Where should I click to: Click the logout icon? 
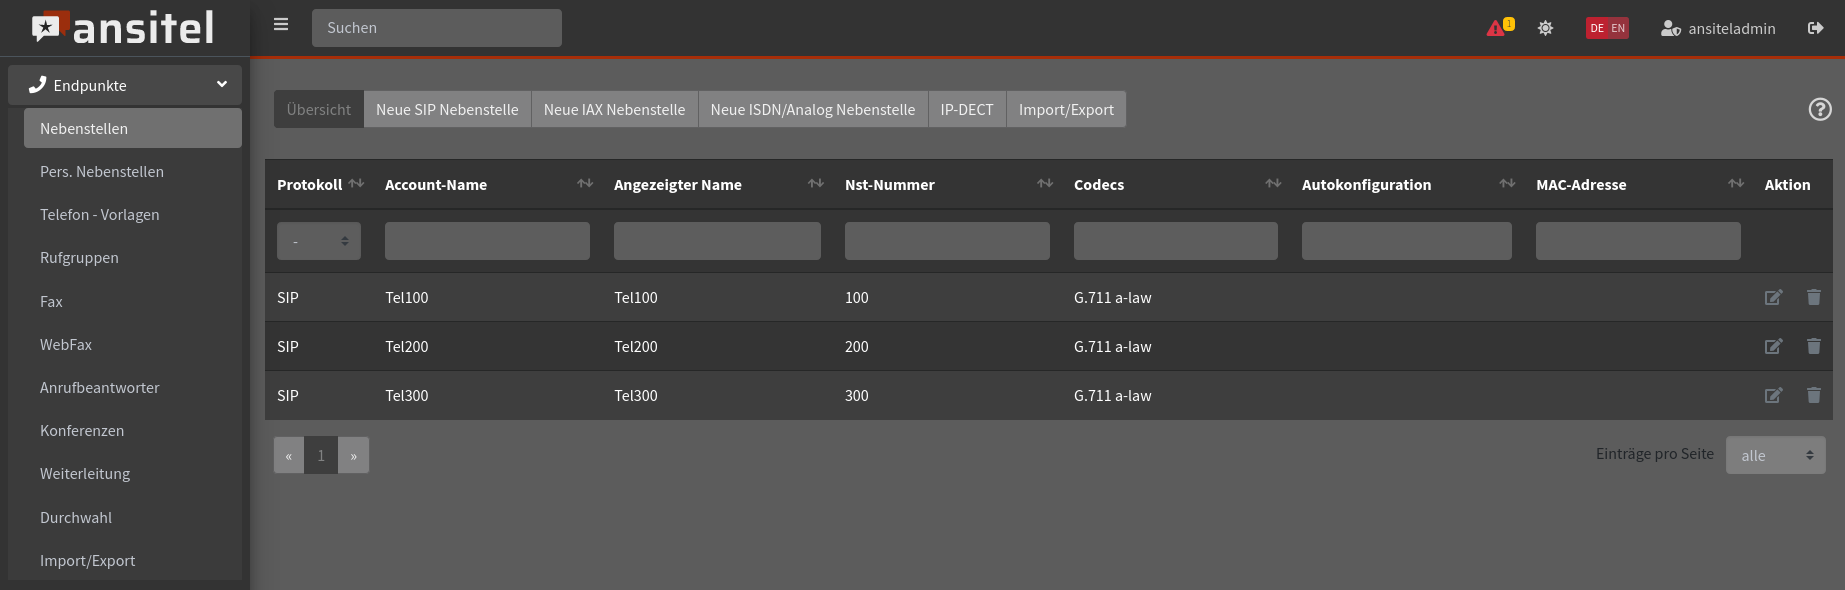click(x=1815, y=28)
